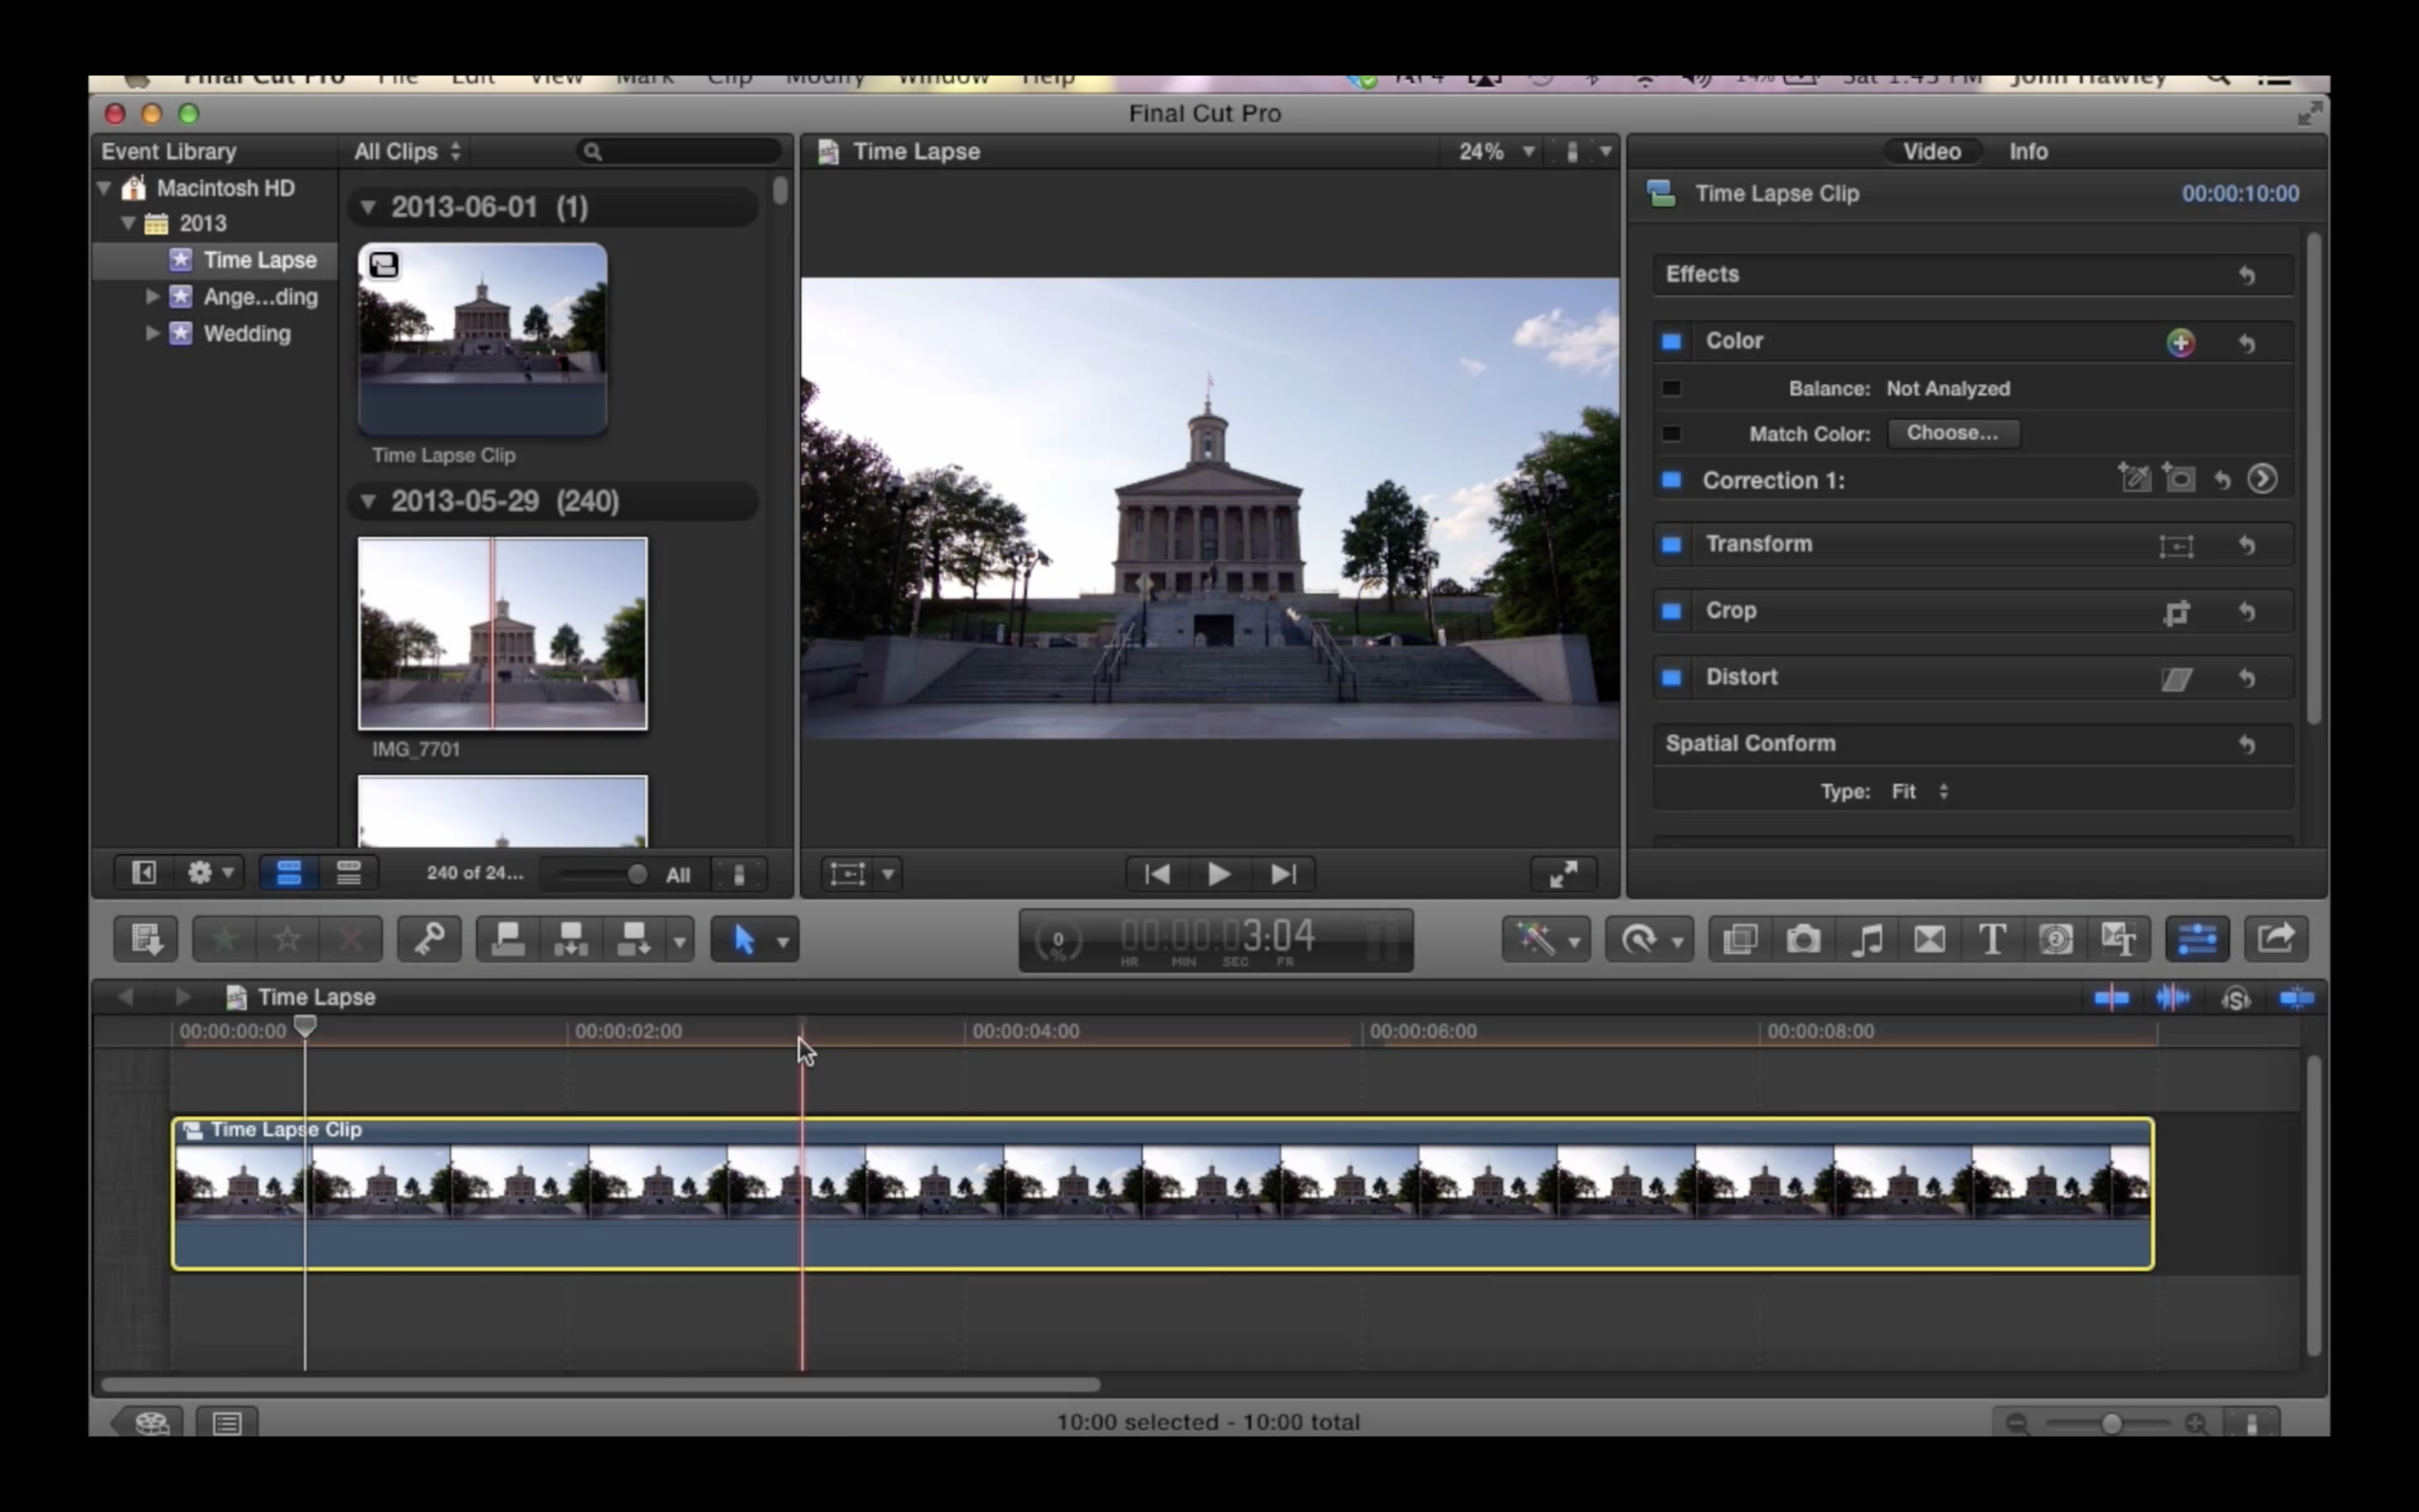
Task: Open the Window menu
Action: click(943, 80)
